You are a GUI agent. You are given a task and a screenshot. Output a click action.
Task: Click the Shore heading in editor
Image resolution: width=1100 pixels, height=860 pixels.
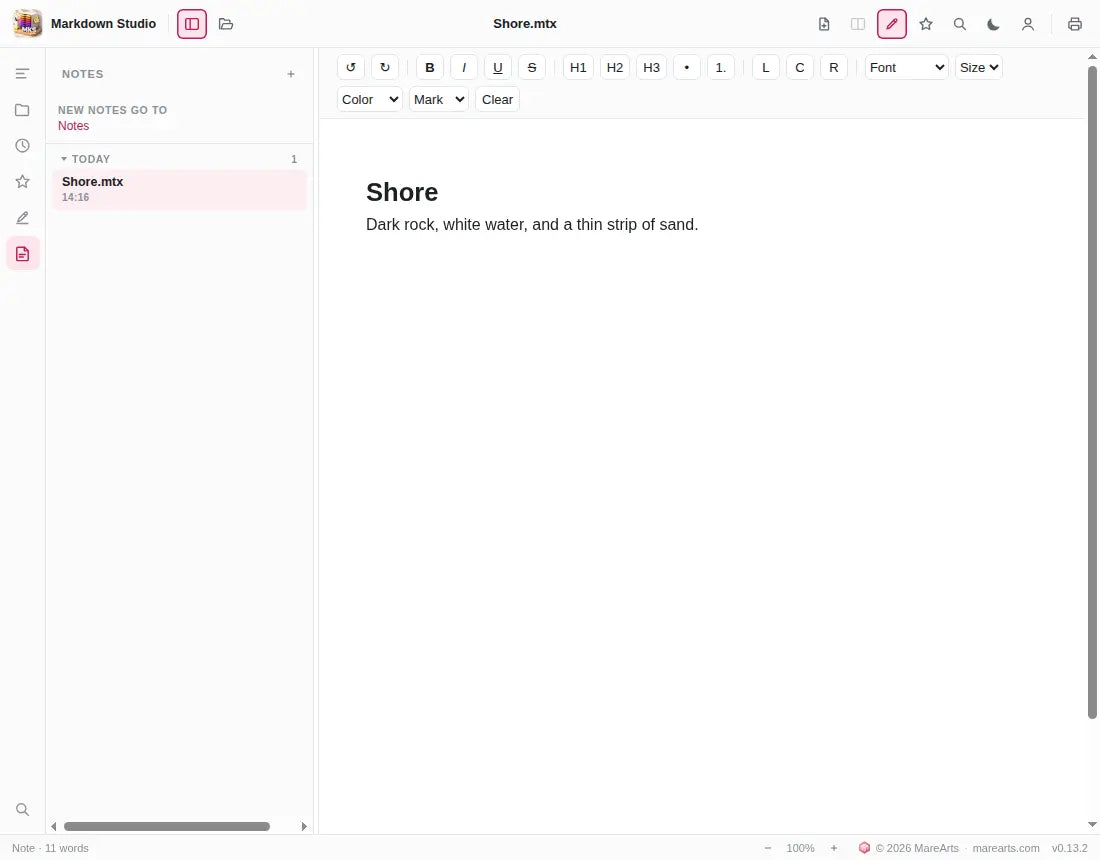coord(402,192)
